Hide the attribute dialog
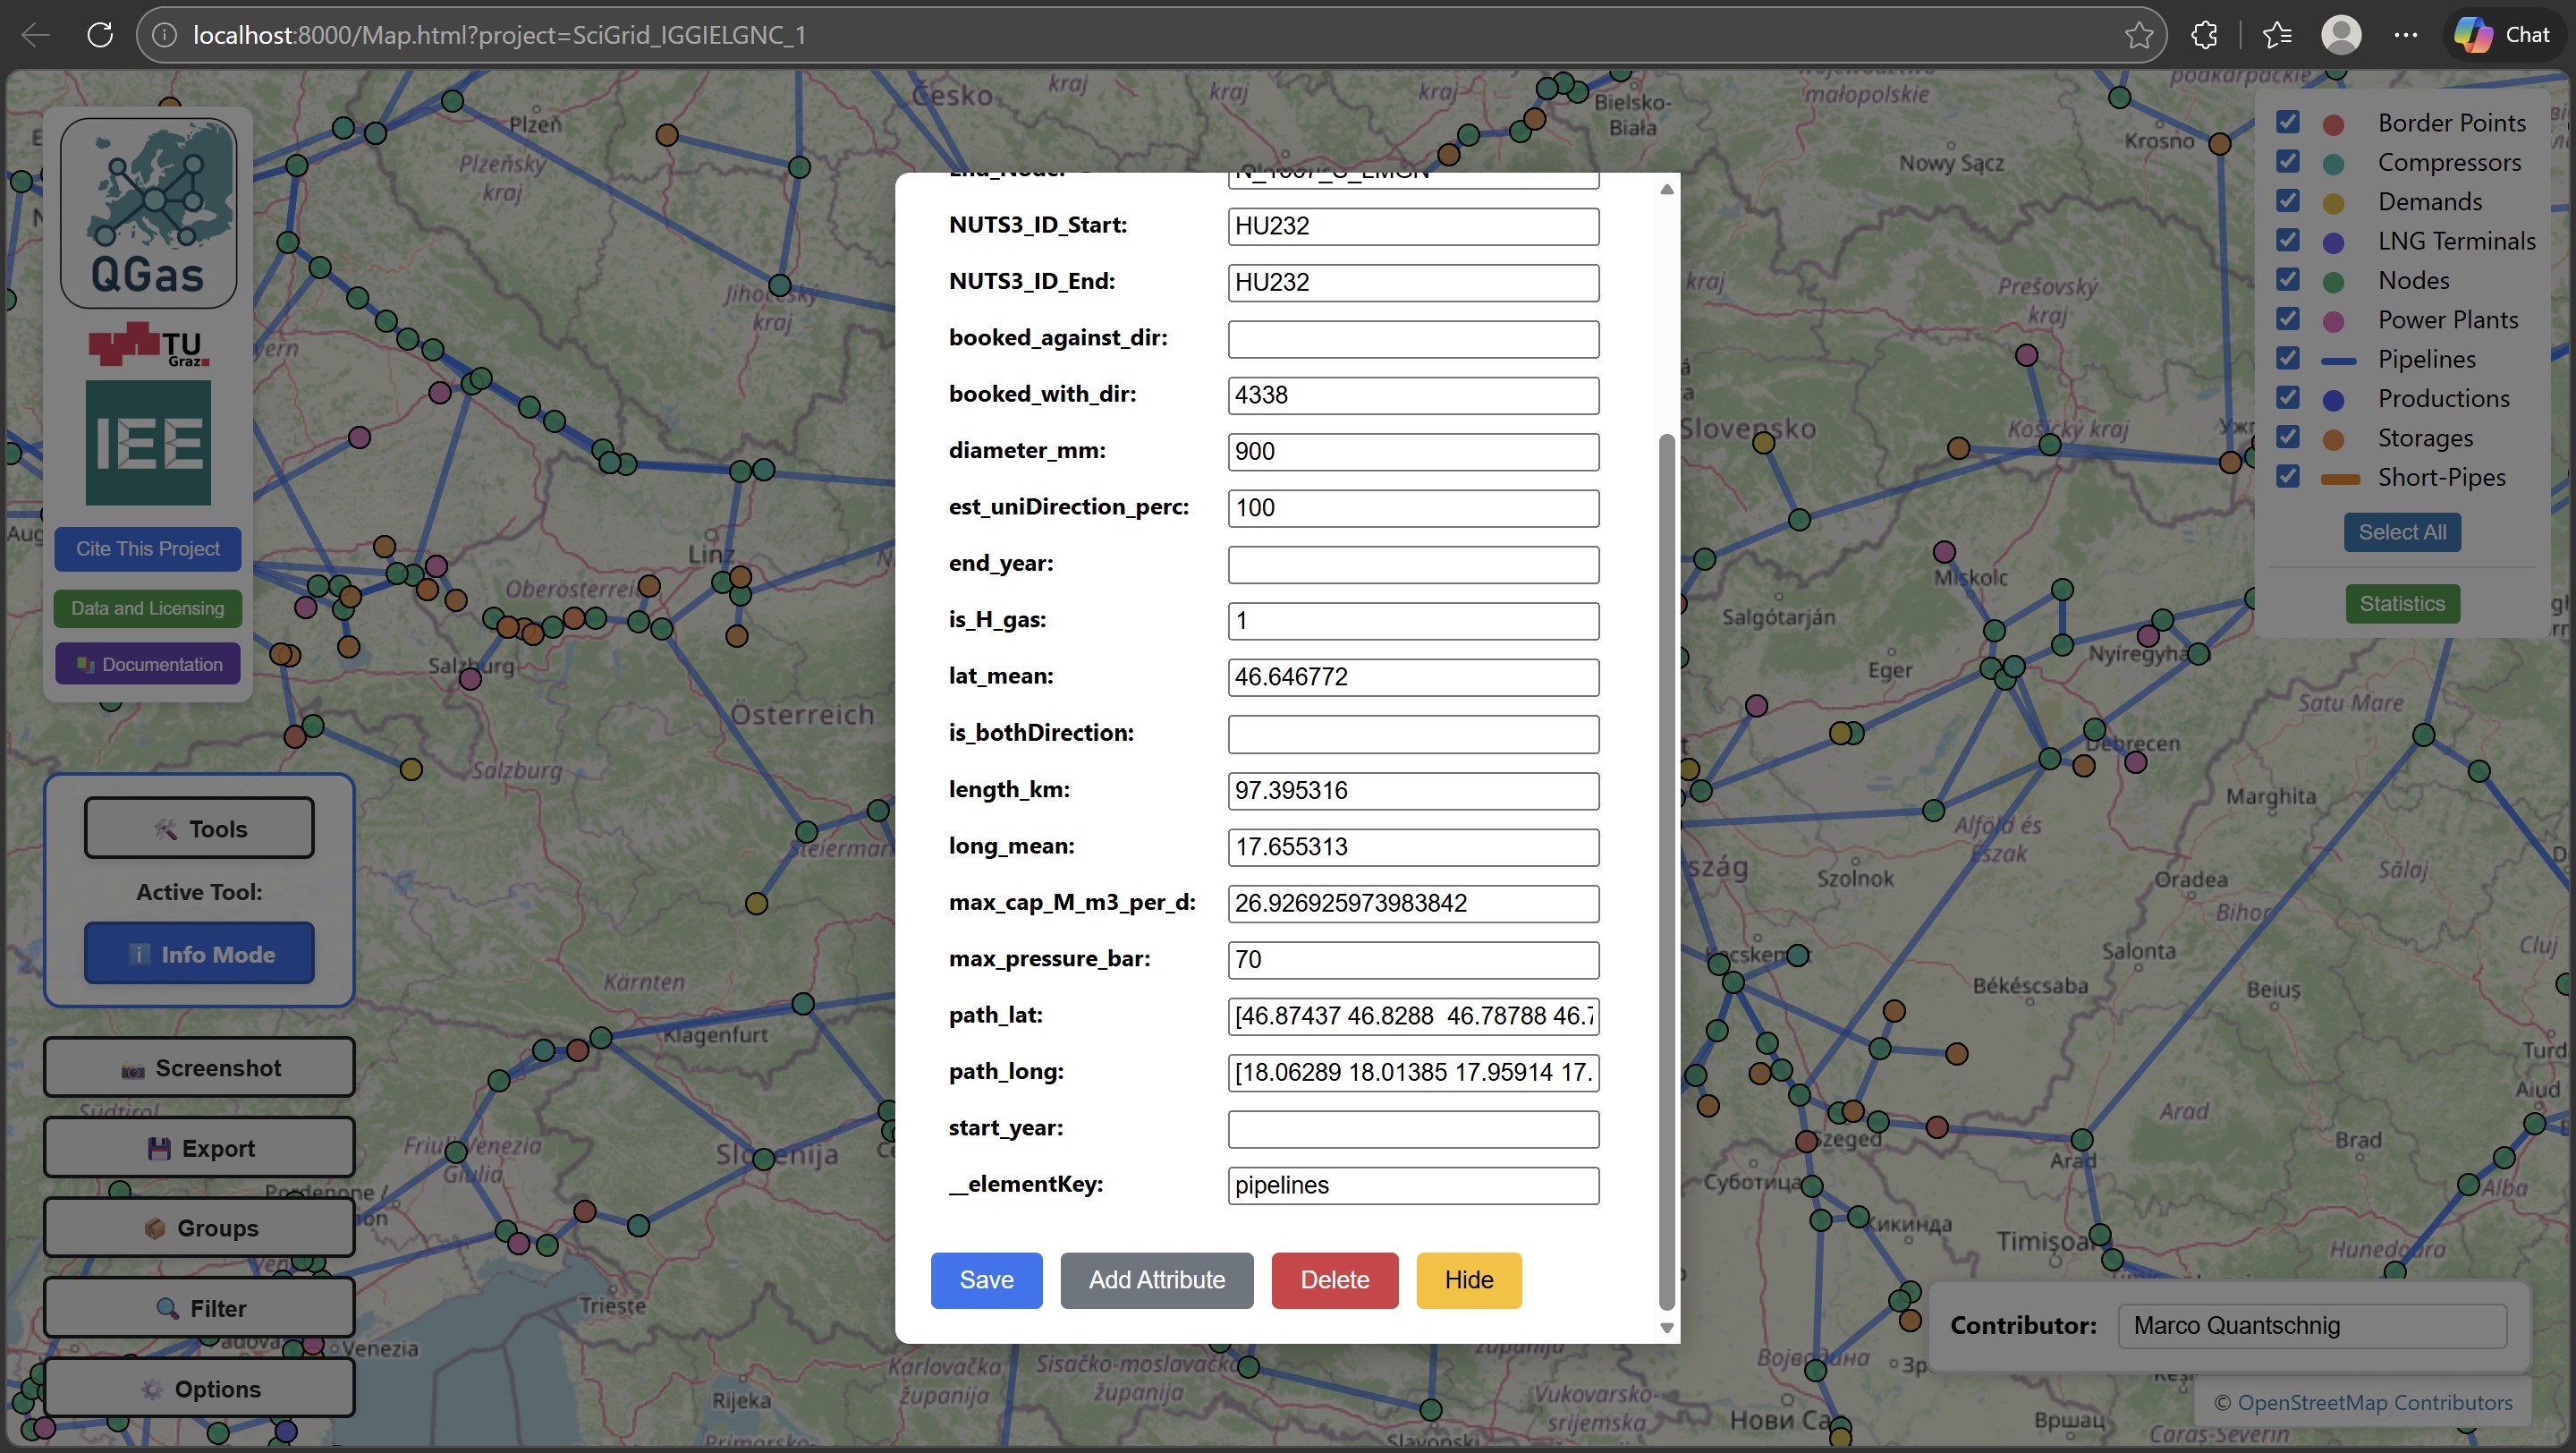Viewport: 2576px width, 1453px height. point(1468,1280)
